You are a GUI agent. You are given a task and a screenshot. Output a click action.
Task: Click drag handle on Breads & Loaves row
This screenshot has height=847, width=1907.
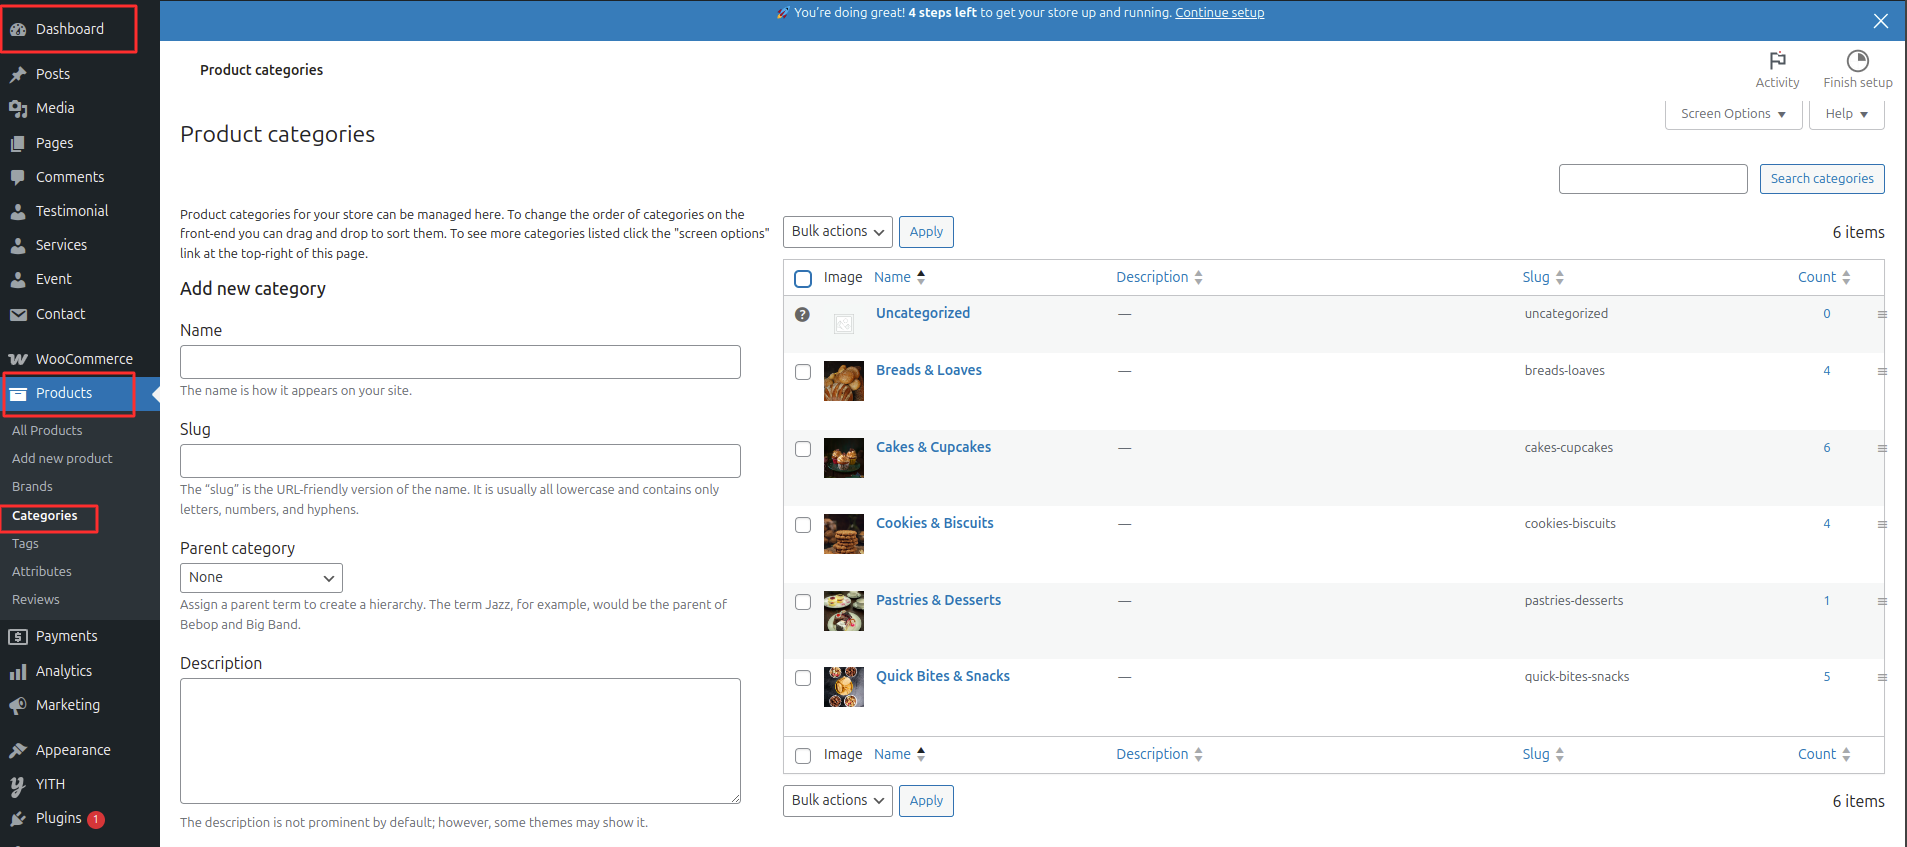click(x=1881, y=371)
